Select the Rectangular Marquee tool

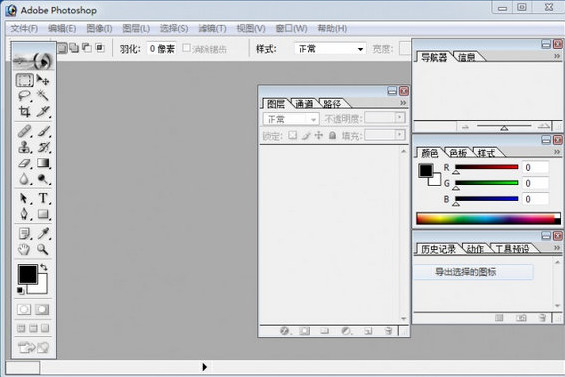pyautogui.click(x=25, y=80)
